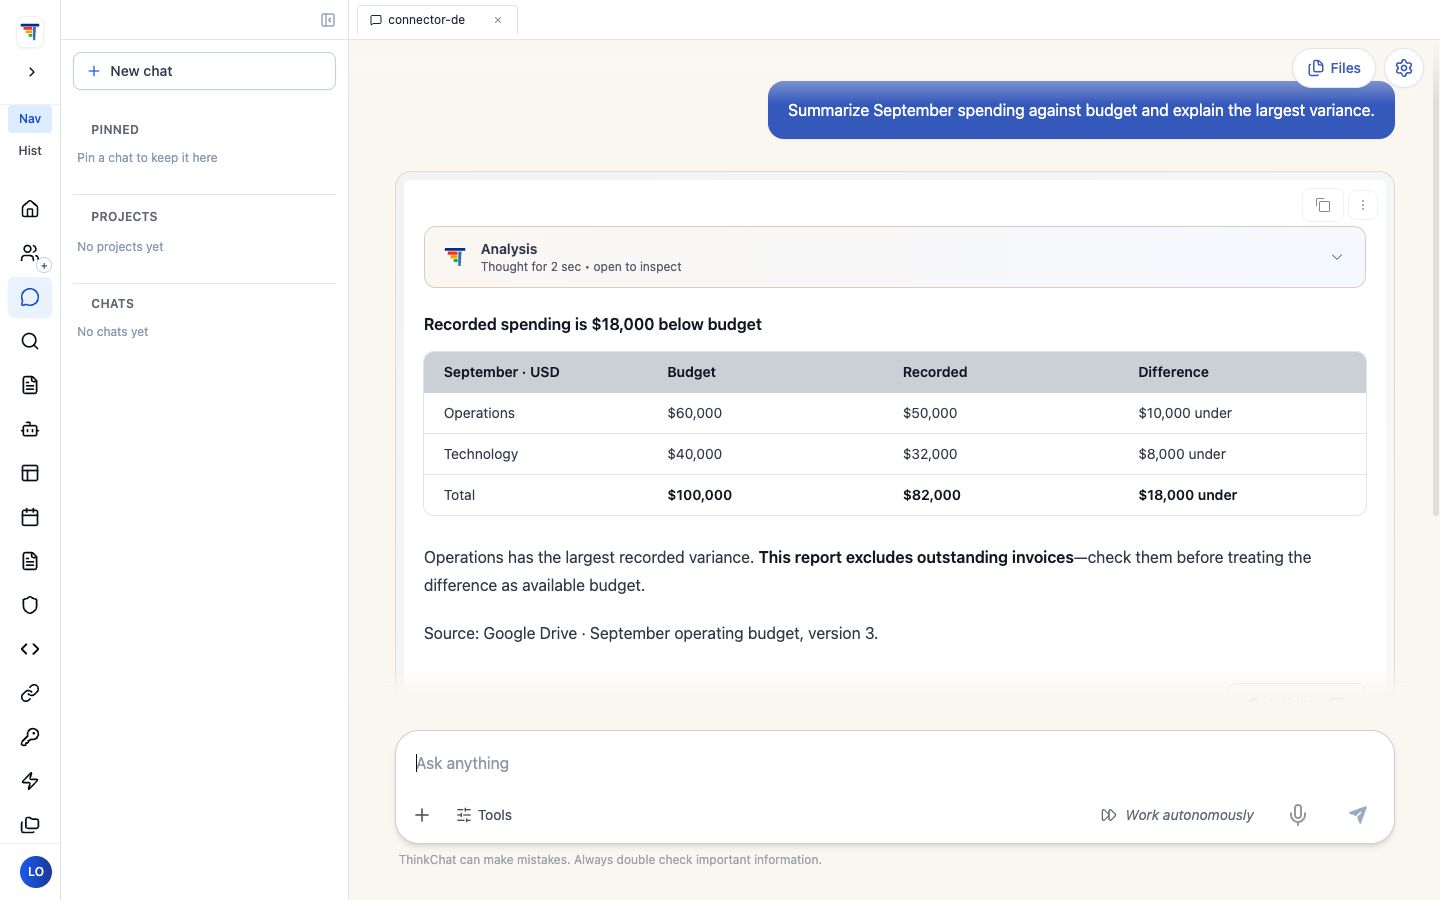Select the "$82,000" recorded total
Viewport: 1440px width, 900px height.
click(x=931, y=495)
